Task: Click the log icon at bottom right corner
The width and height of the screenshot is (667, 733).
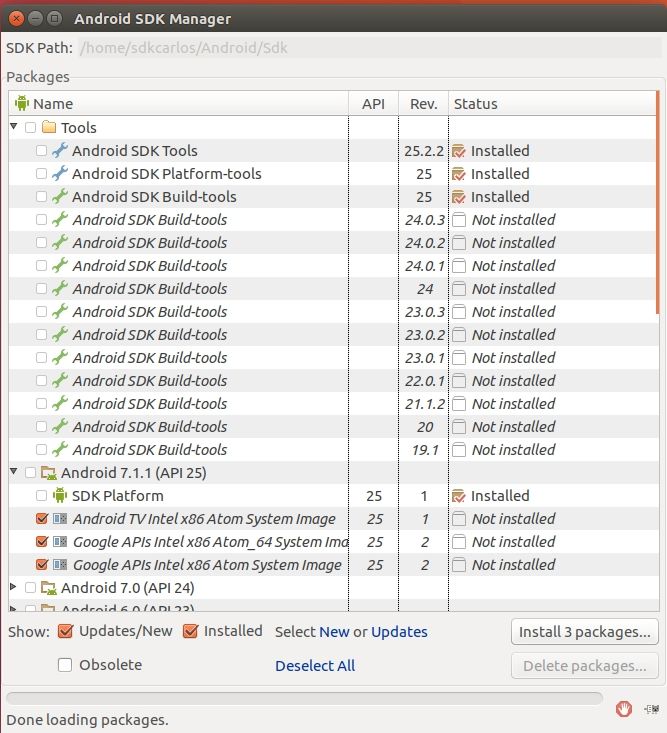Action: click(652, 709)
